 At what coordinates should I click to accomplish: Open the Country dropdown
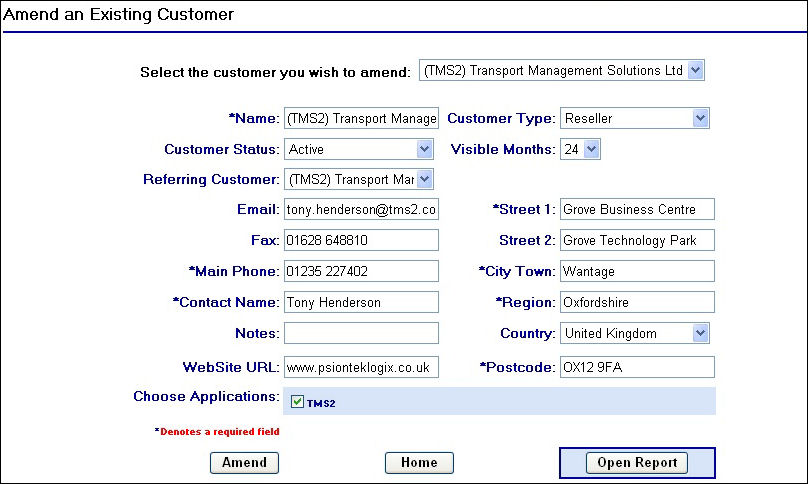[x=635, y=333]
